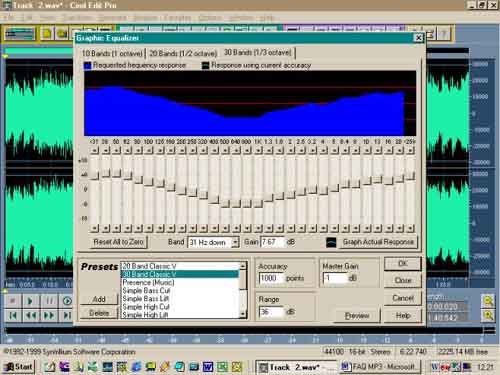Click the Graph Actual Response button

pyautogui.click(x=378, y=242)
